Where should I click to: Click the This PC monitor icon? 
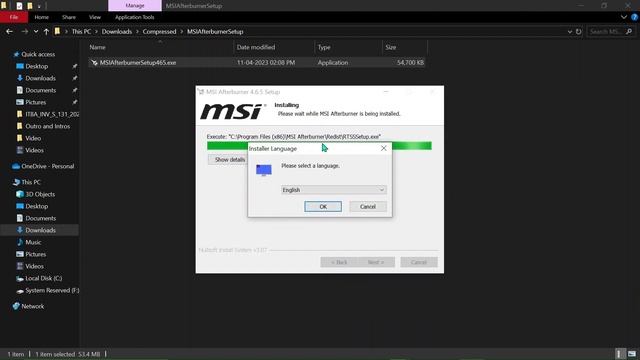point(16,182)
